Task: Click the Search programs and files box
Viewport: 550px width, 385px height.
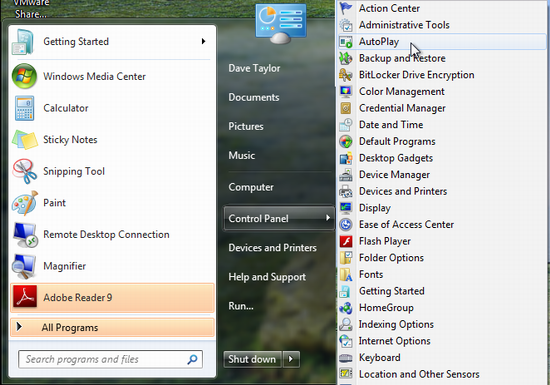Action: [110, 359]
